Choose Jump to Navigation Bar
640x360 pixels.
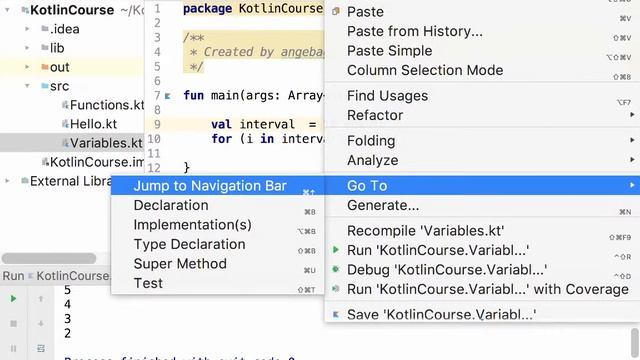pyautogui.click(x=218, y=186)
